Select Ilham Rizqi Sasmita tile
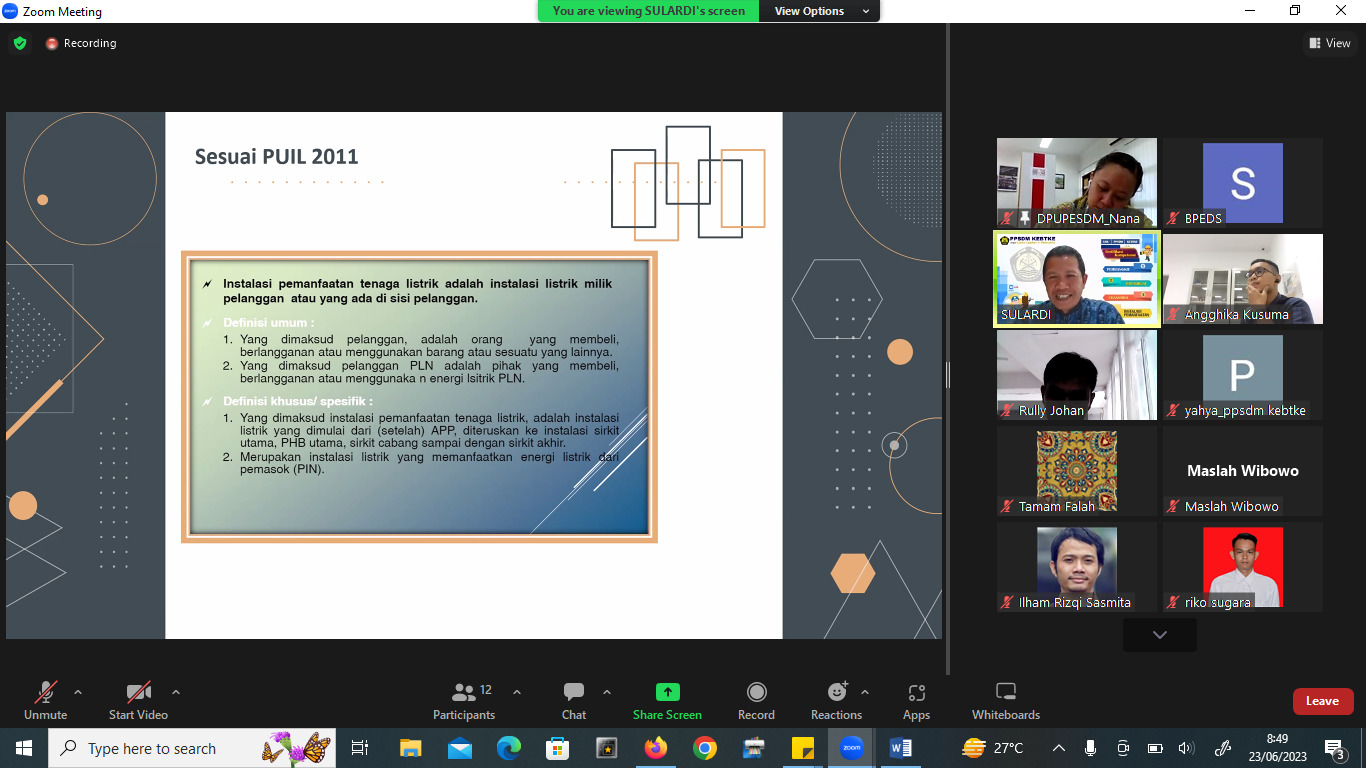 click(1077, 567)
